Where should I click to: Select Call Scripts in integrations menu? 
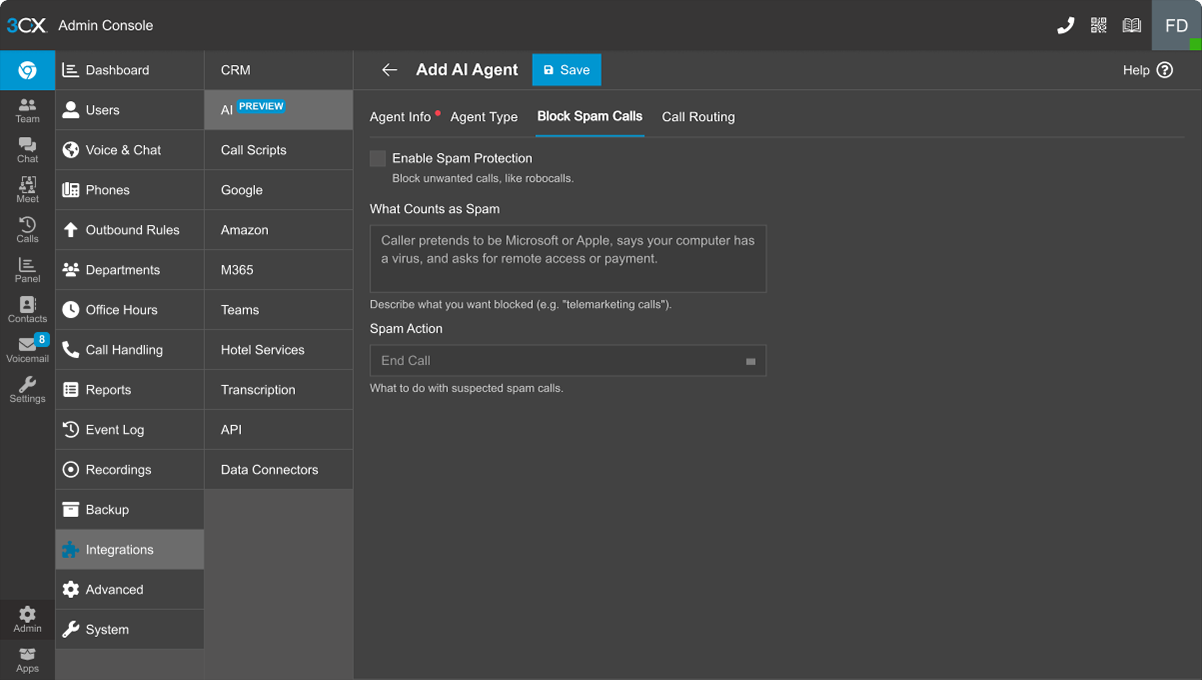tap(254, 150)
